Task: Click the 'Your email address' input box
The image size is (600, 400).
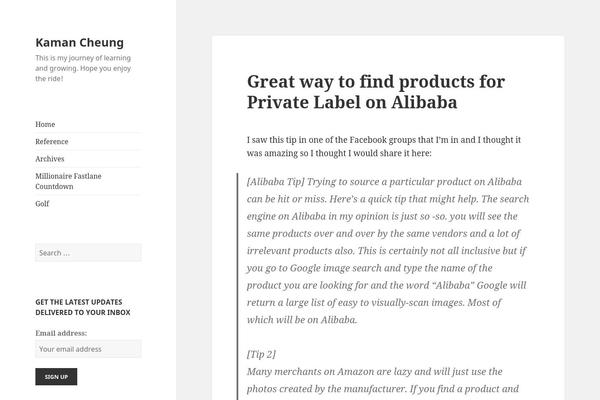Action: tap(88, 349)
